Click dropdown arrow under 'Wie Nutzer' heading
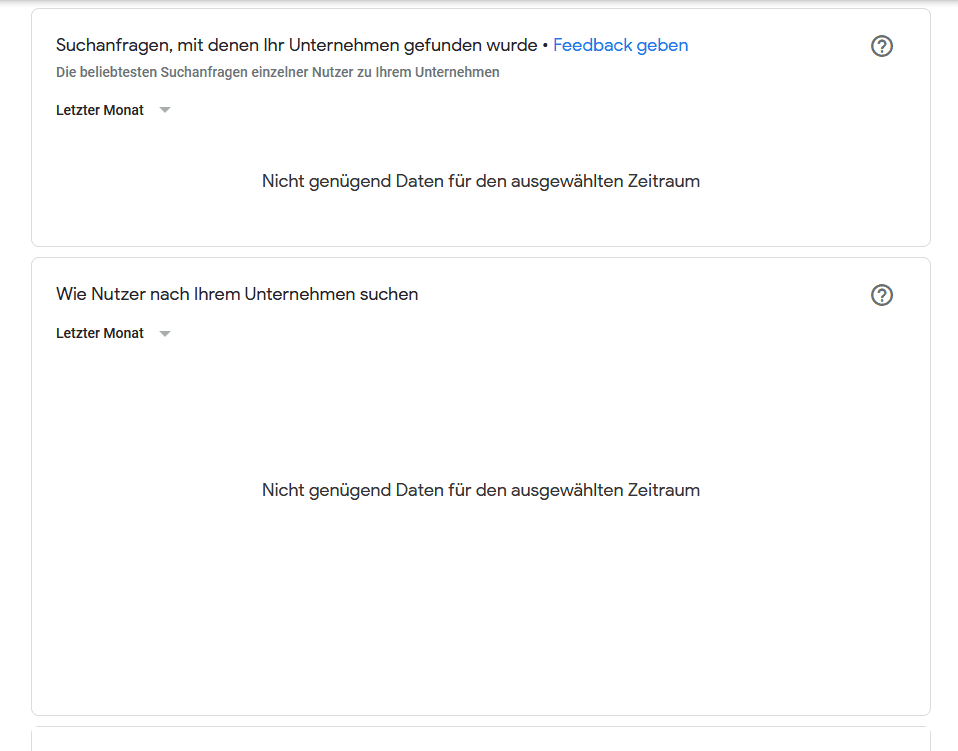This screenshot has height=751, width=958. (x=165, y=333)
